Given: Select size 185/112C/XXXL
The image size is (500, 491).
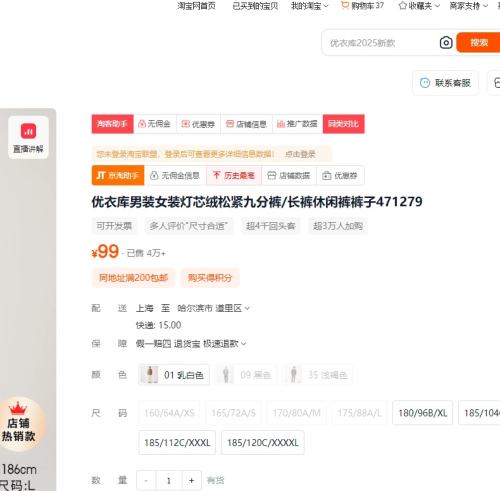Looking at the screenshot, I should coord(177,443).
